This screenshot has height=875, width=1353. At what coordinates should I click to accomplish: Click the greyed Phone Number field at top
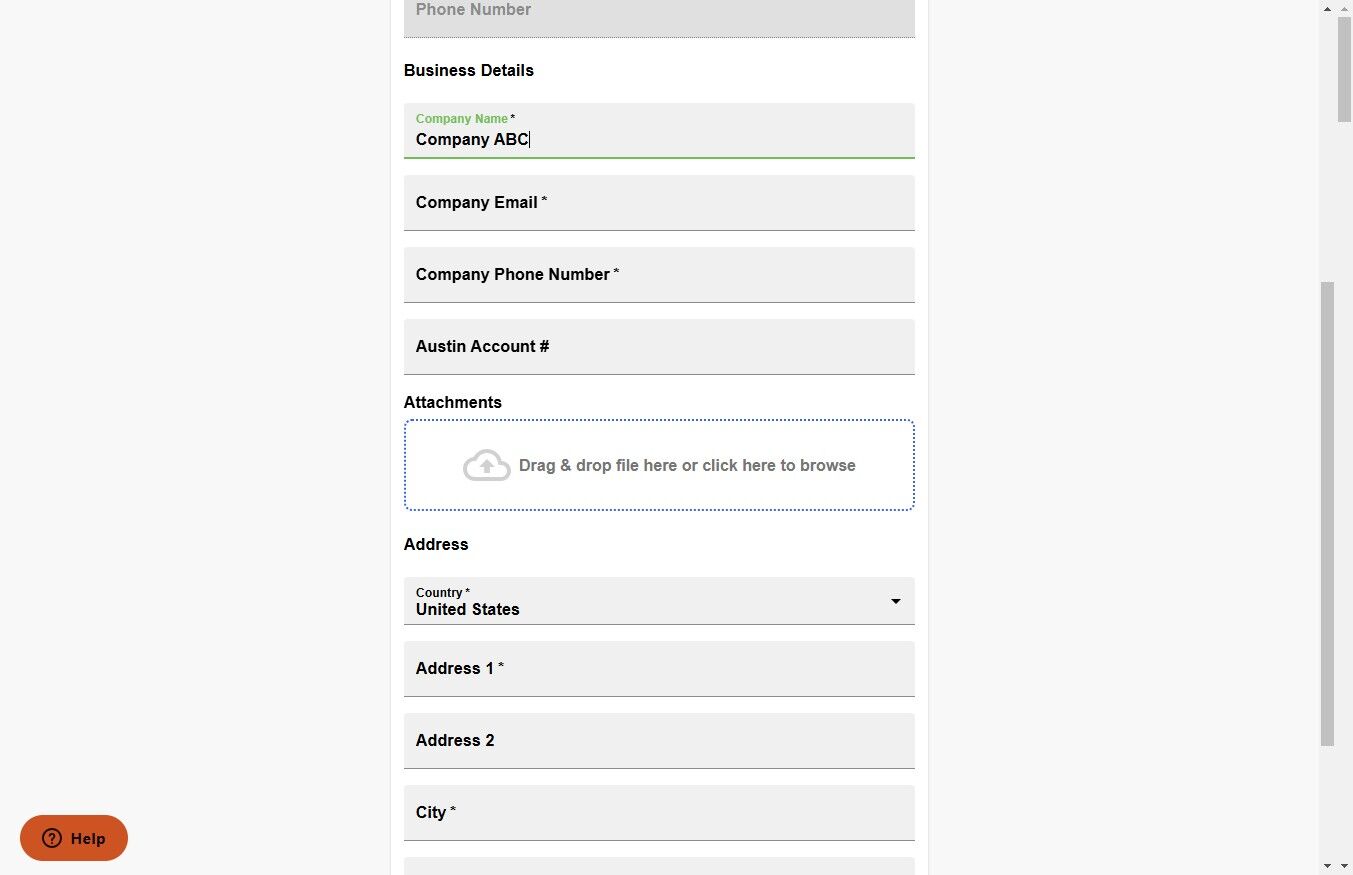point(659,14)
